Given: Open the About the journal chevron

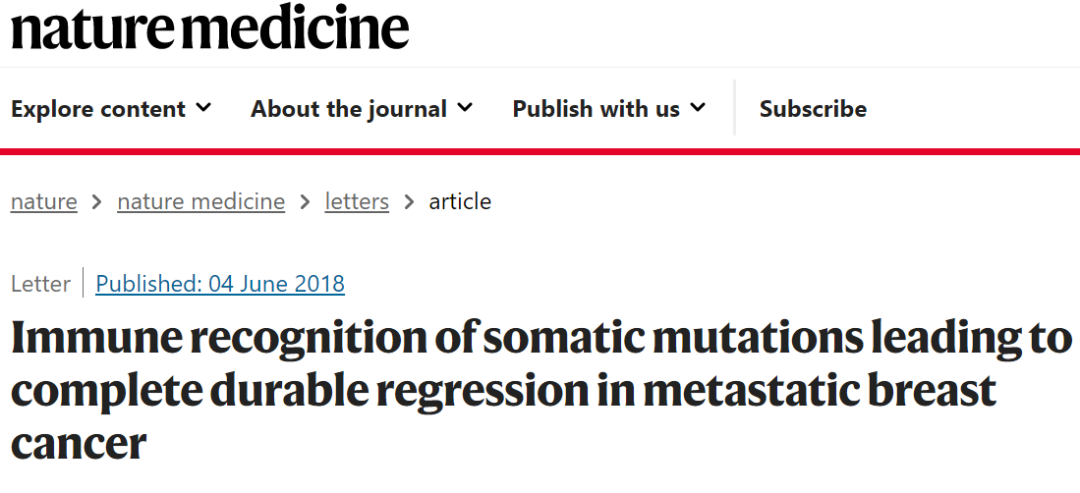Looking at the screenshot, I should coord(465,107).
